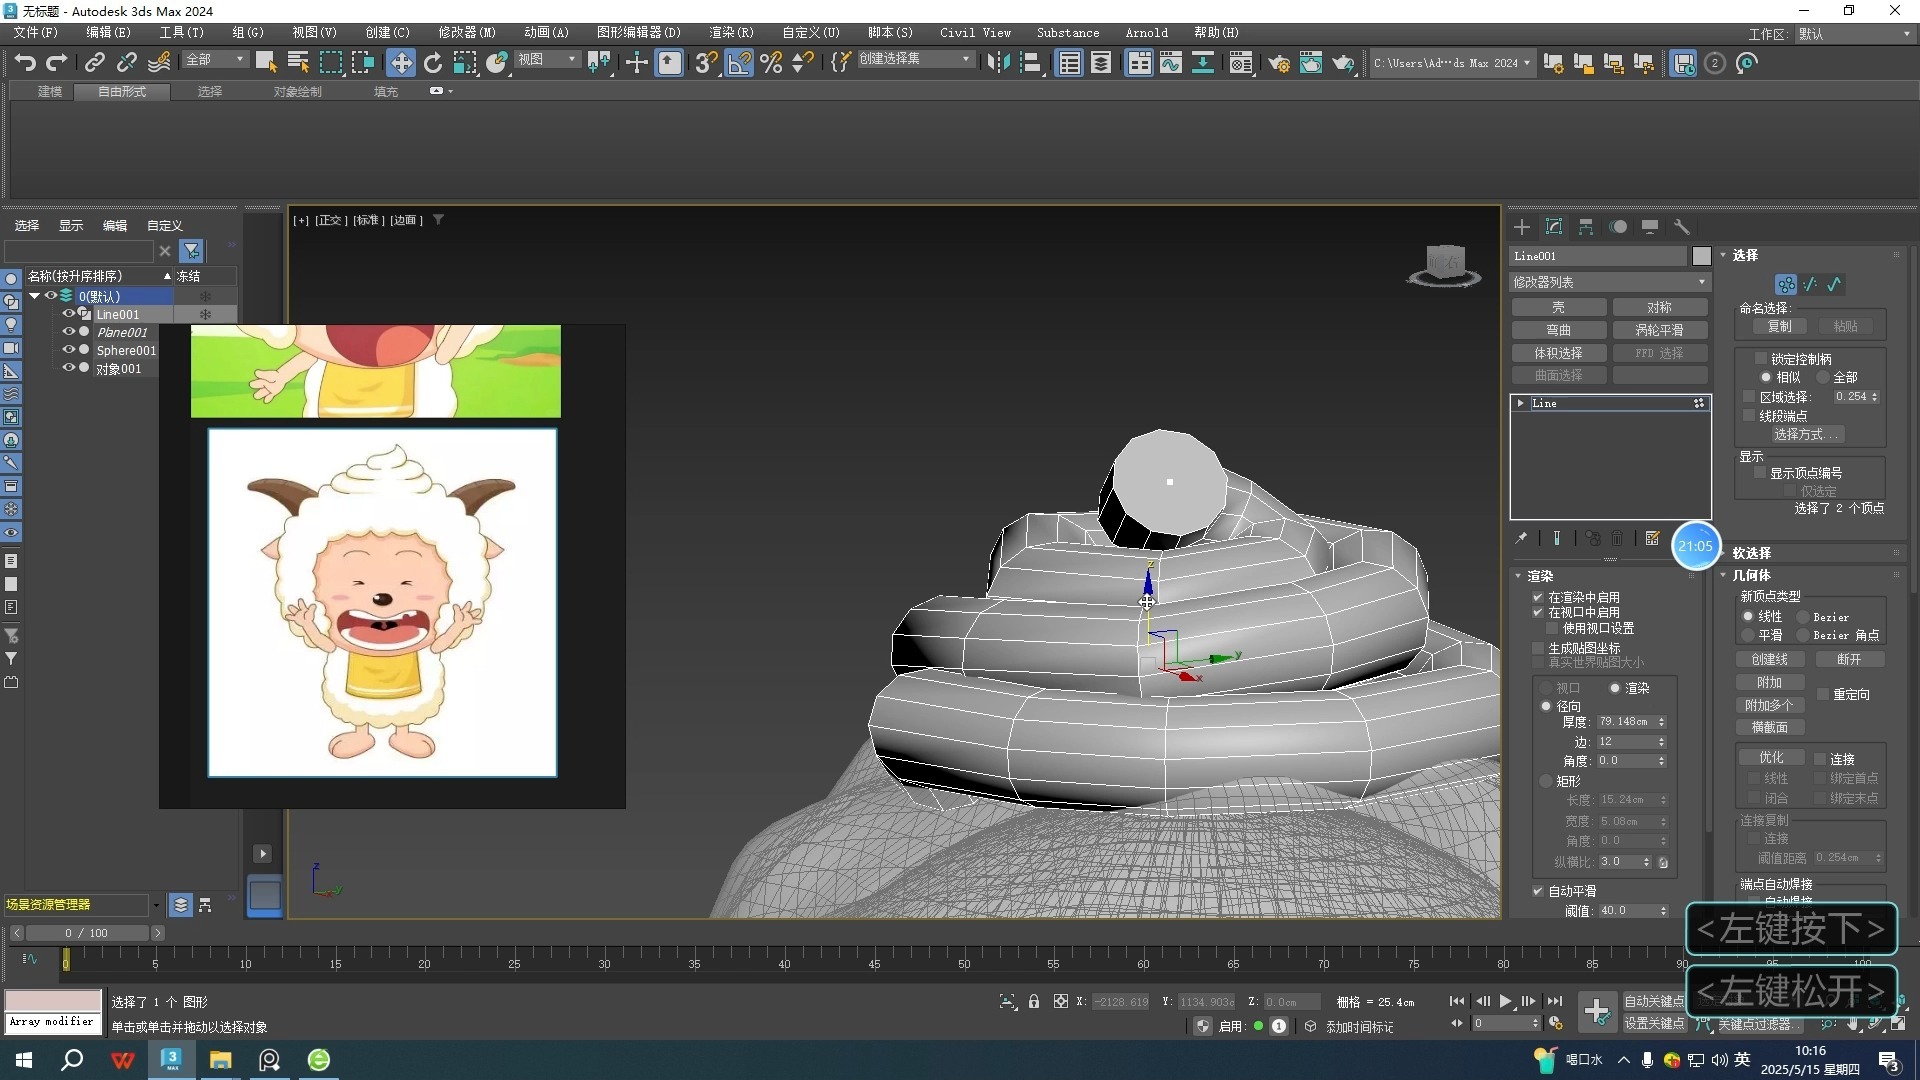This screenshot has width=1920, height=1080.
Task: Enable Generate Mapping Coords (生成贴图坐标)
Action: coord(1538,648)
